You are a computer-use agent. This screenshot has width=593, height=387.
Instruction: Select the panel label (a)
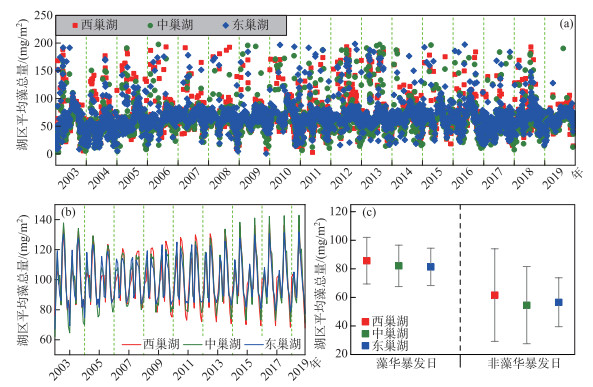click(566, 24)
